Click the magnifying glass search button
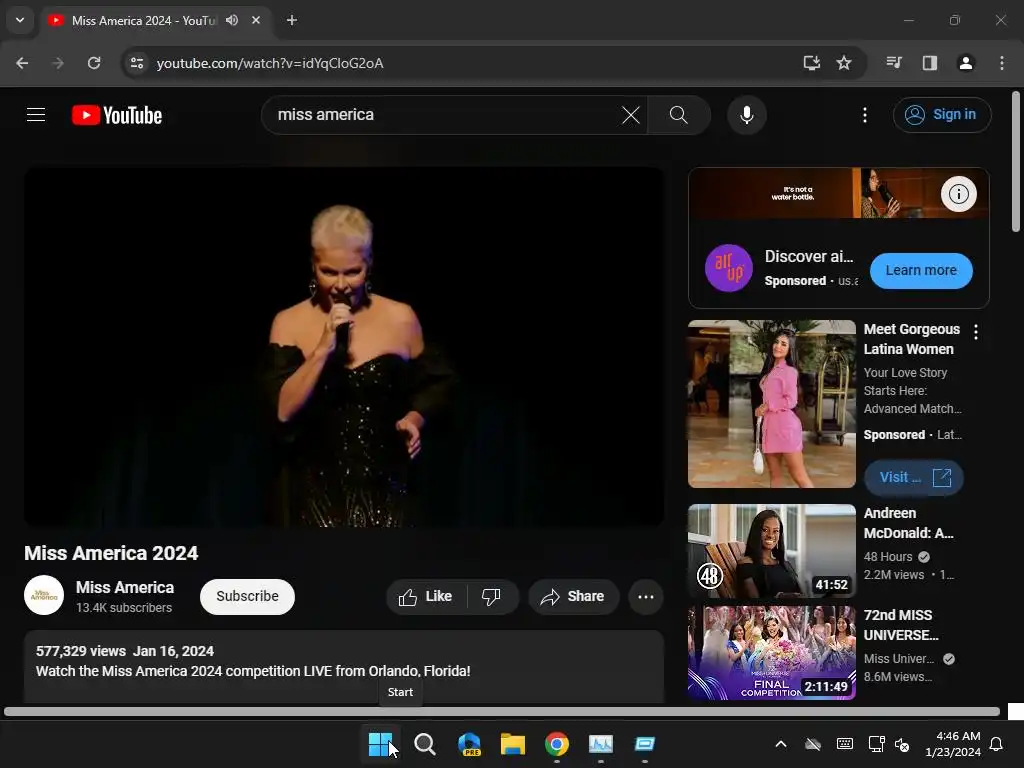 point(679,115)
